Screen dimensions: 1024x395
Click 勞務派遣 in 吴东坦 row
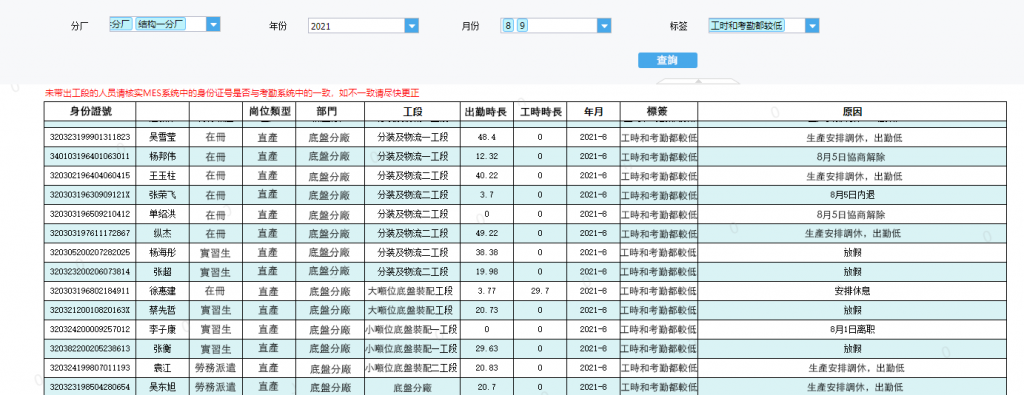click(216, 387)
